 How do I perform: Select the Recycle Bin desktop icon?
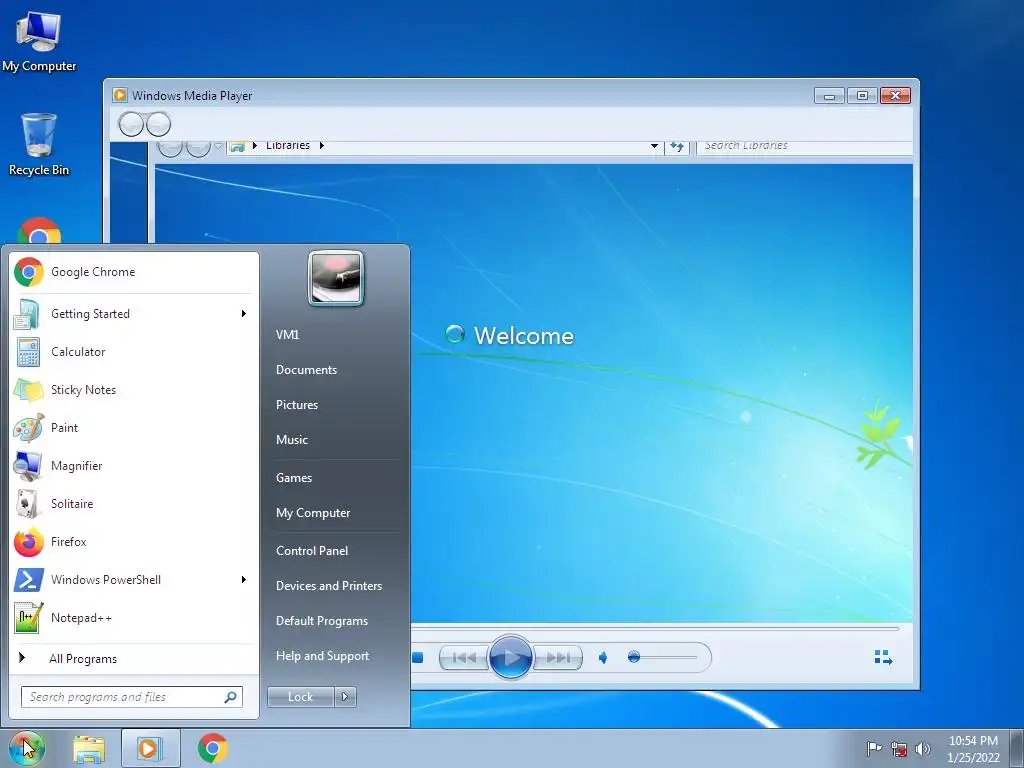click(x=39, y=144)
